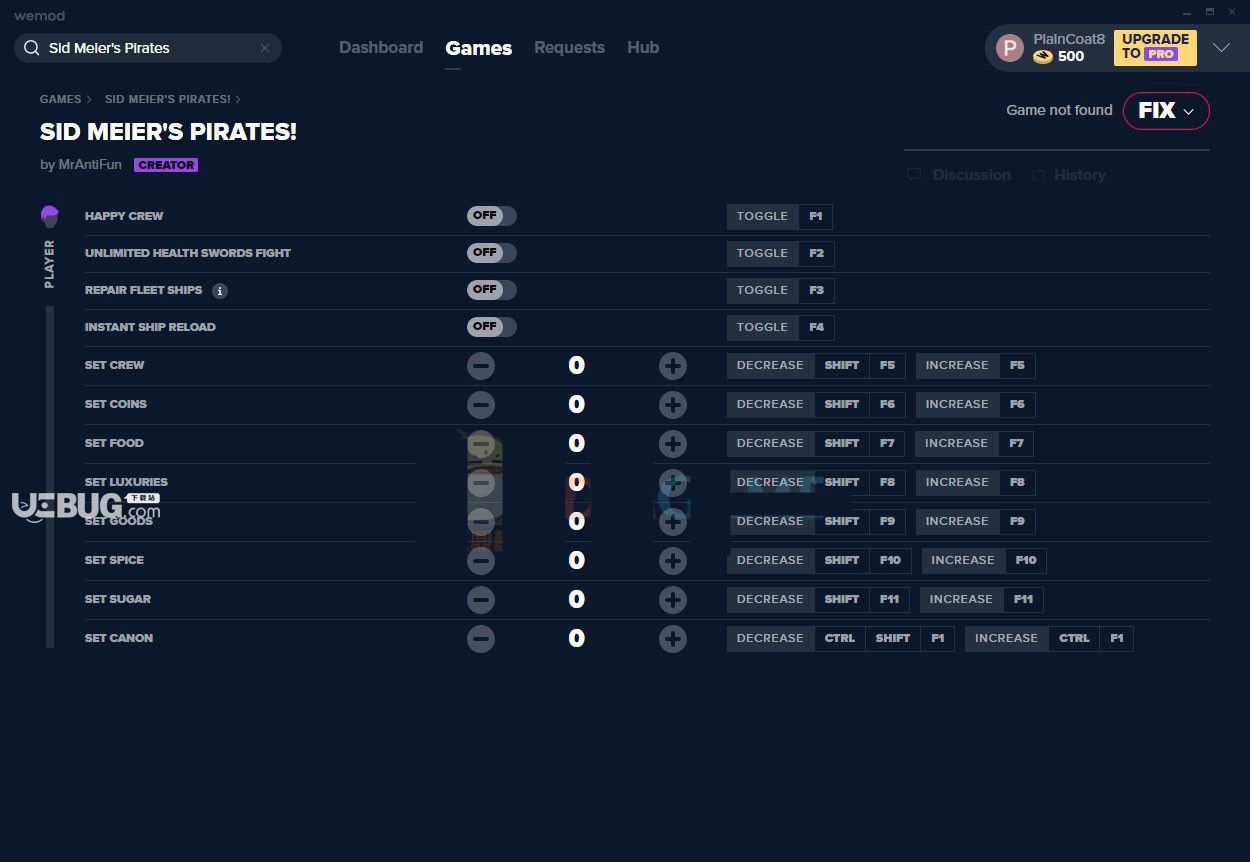Open the History tab
This screenshot has height=862, width=1250.
point(1069,175)
